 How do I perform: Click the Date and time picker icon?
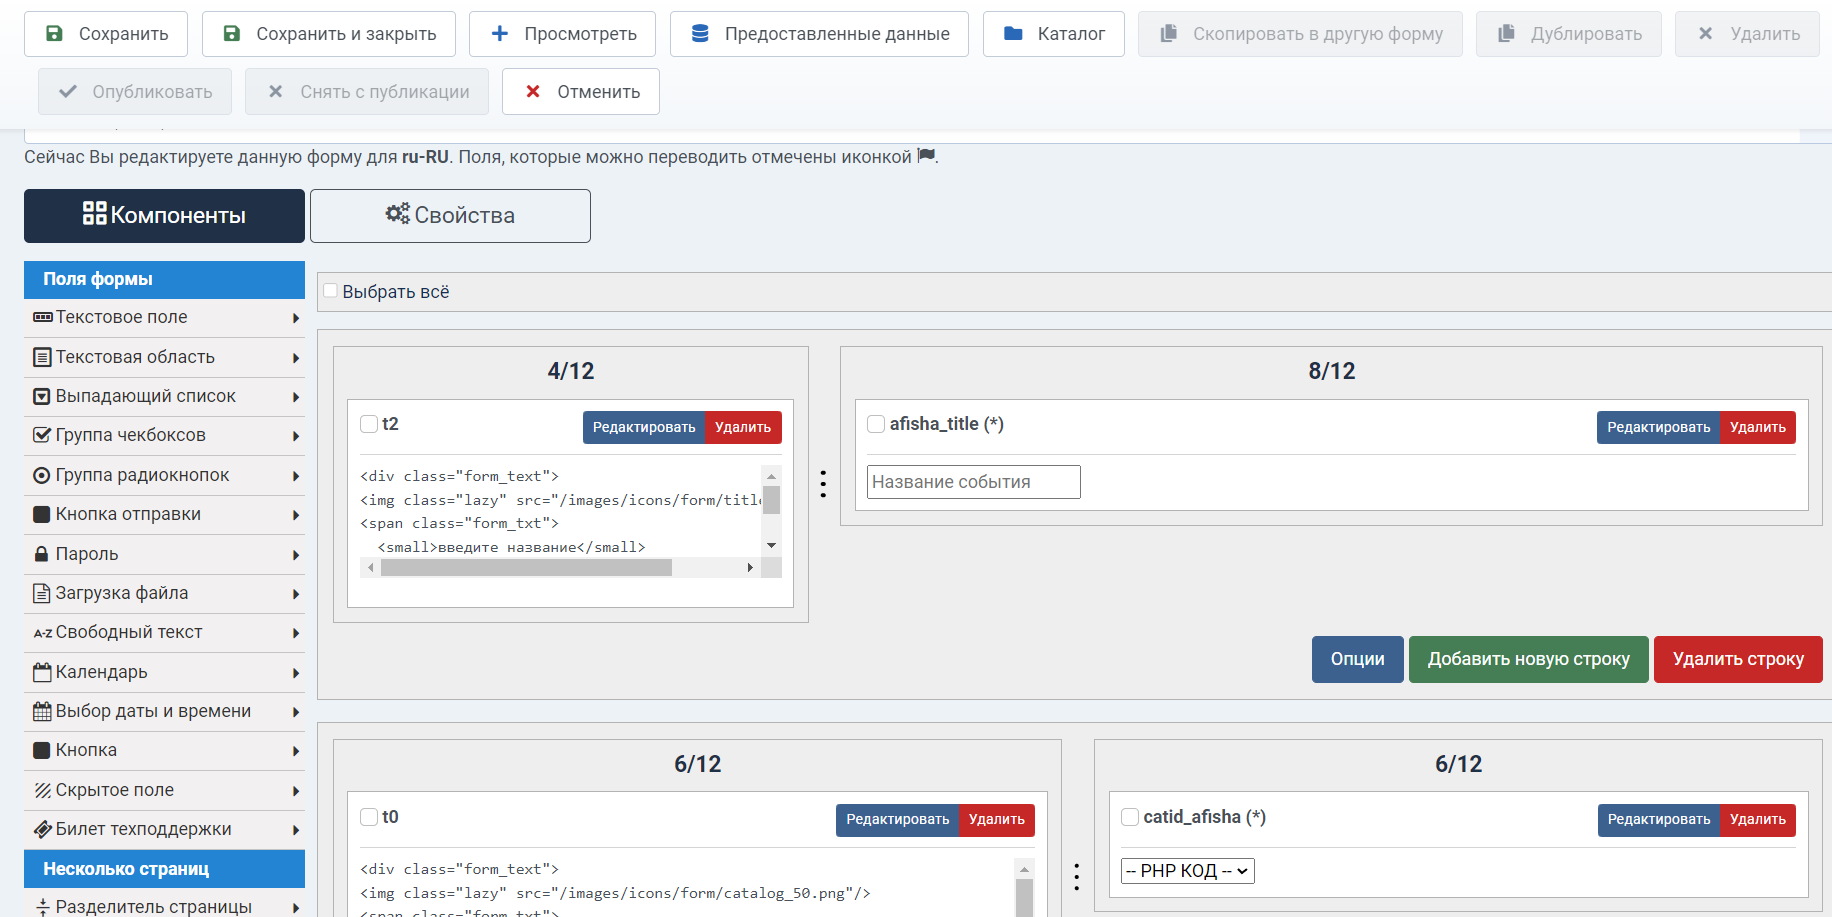point(42,711)
